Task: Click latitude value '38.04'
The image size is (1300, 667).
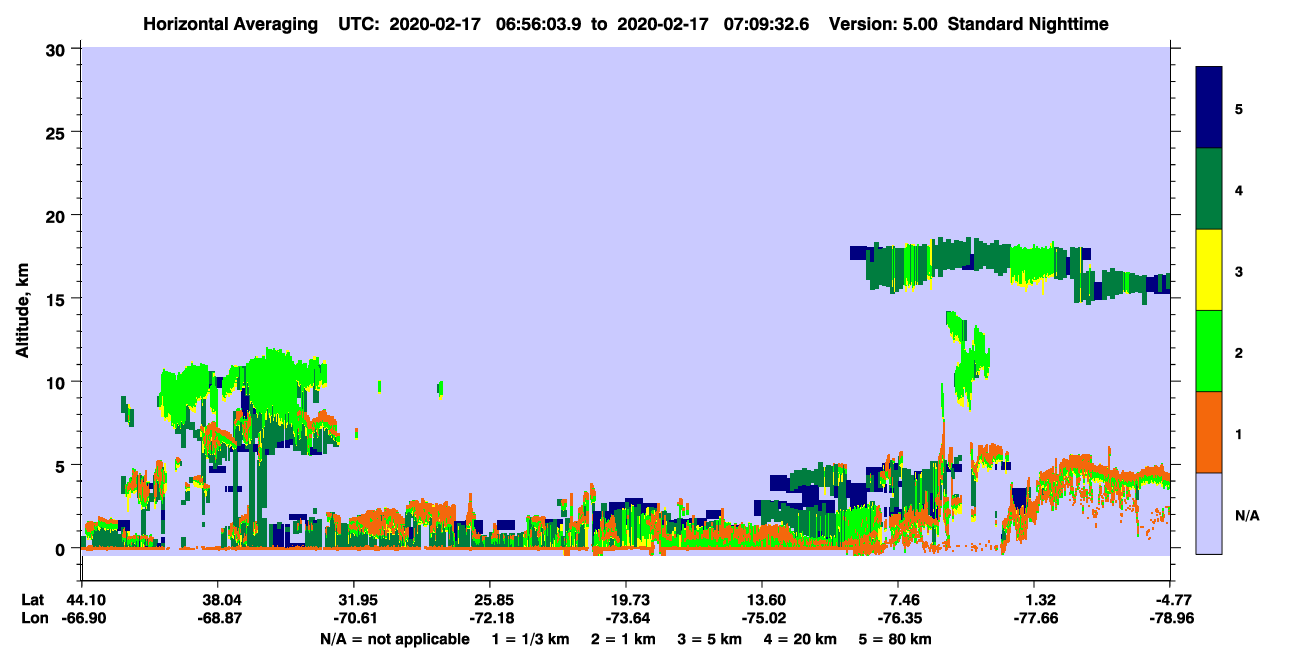Action: (x=218, y=600)
